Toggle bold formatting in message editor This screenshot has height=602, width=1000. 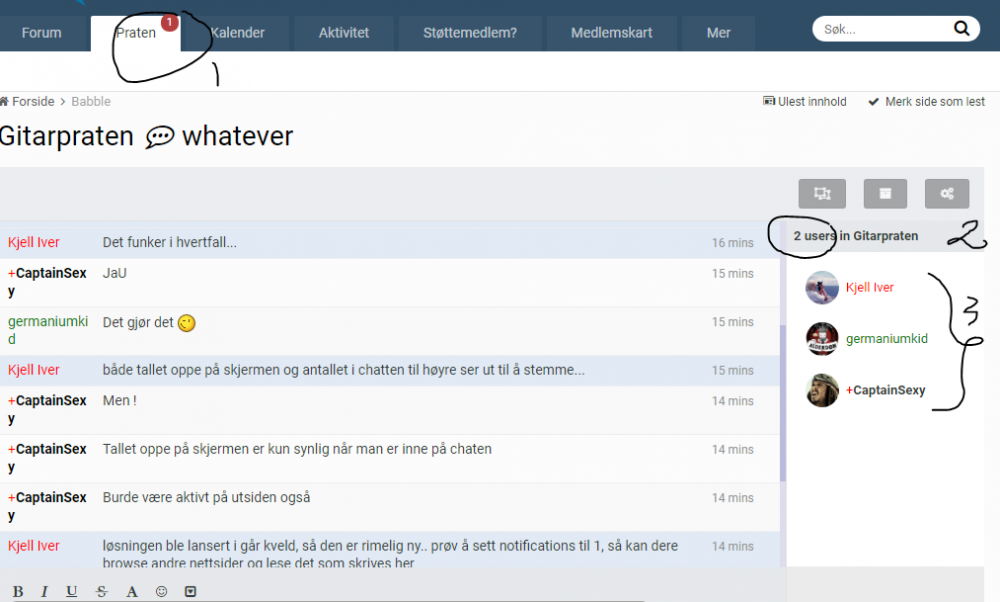tap(18, 591)
